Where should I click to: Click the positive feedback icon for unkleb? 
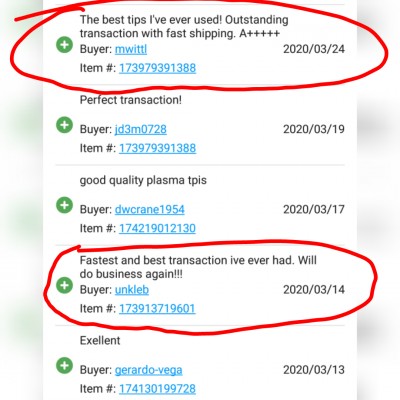point(64,285)
